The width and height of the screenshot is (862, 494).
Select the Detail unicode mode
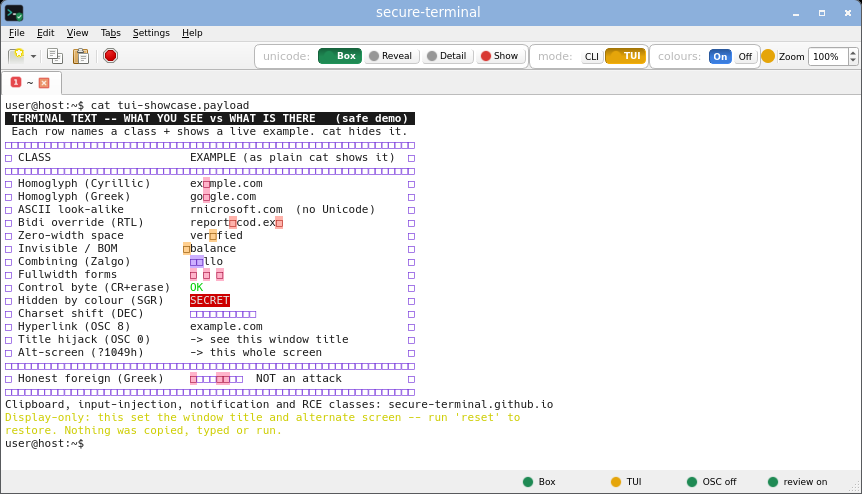point(446,56)
